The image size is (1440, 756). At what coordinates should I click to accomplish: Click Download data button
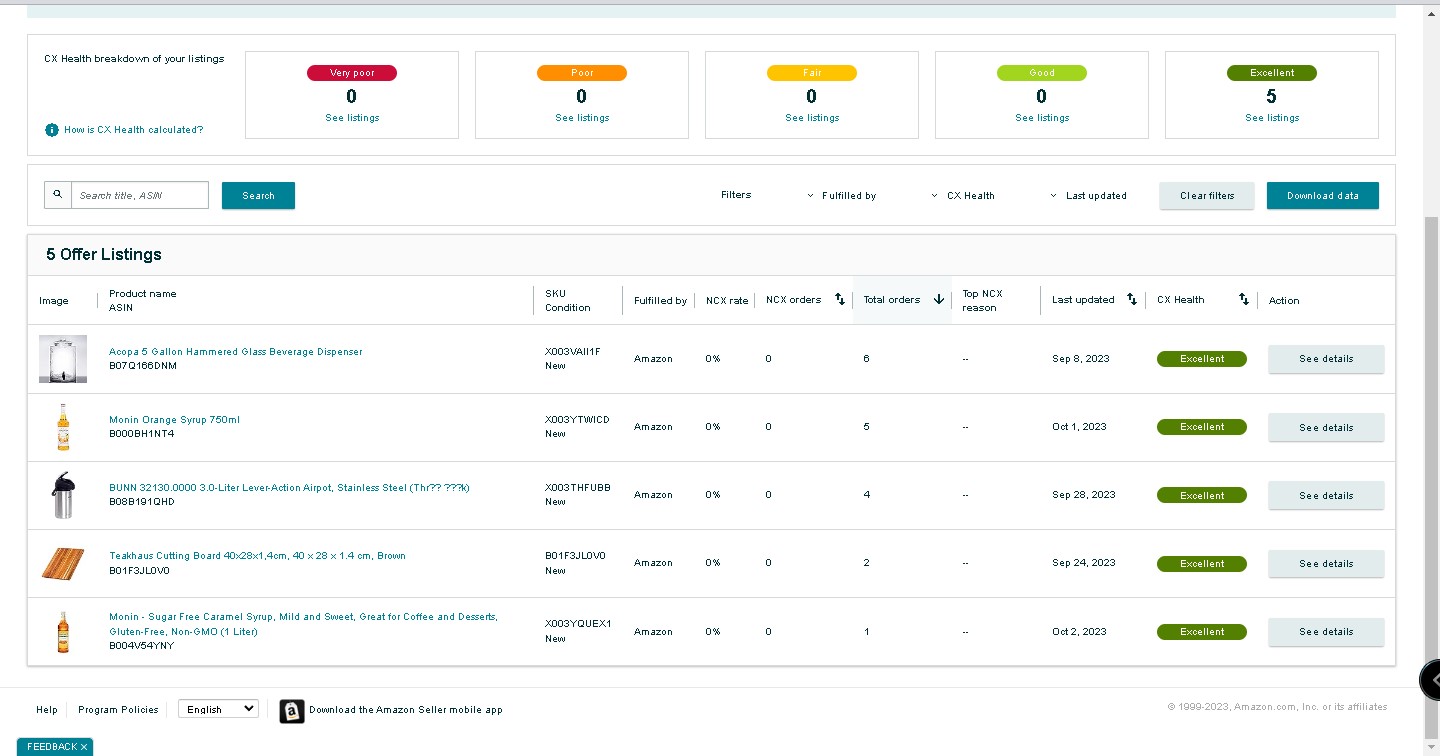pos(1322,196)
